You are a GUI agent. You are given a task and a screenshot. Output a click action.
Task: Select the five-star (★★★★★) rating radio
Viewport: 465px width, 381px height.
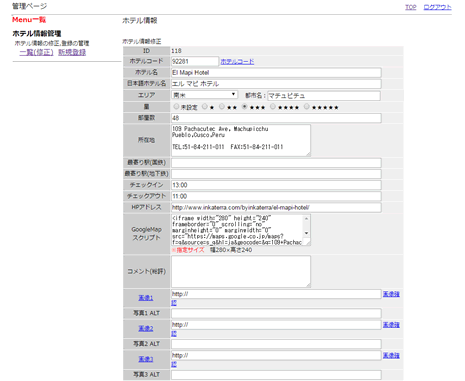point(306,107)
